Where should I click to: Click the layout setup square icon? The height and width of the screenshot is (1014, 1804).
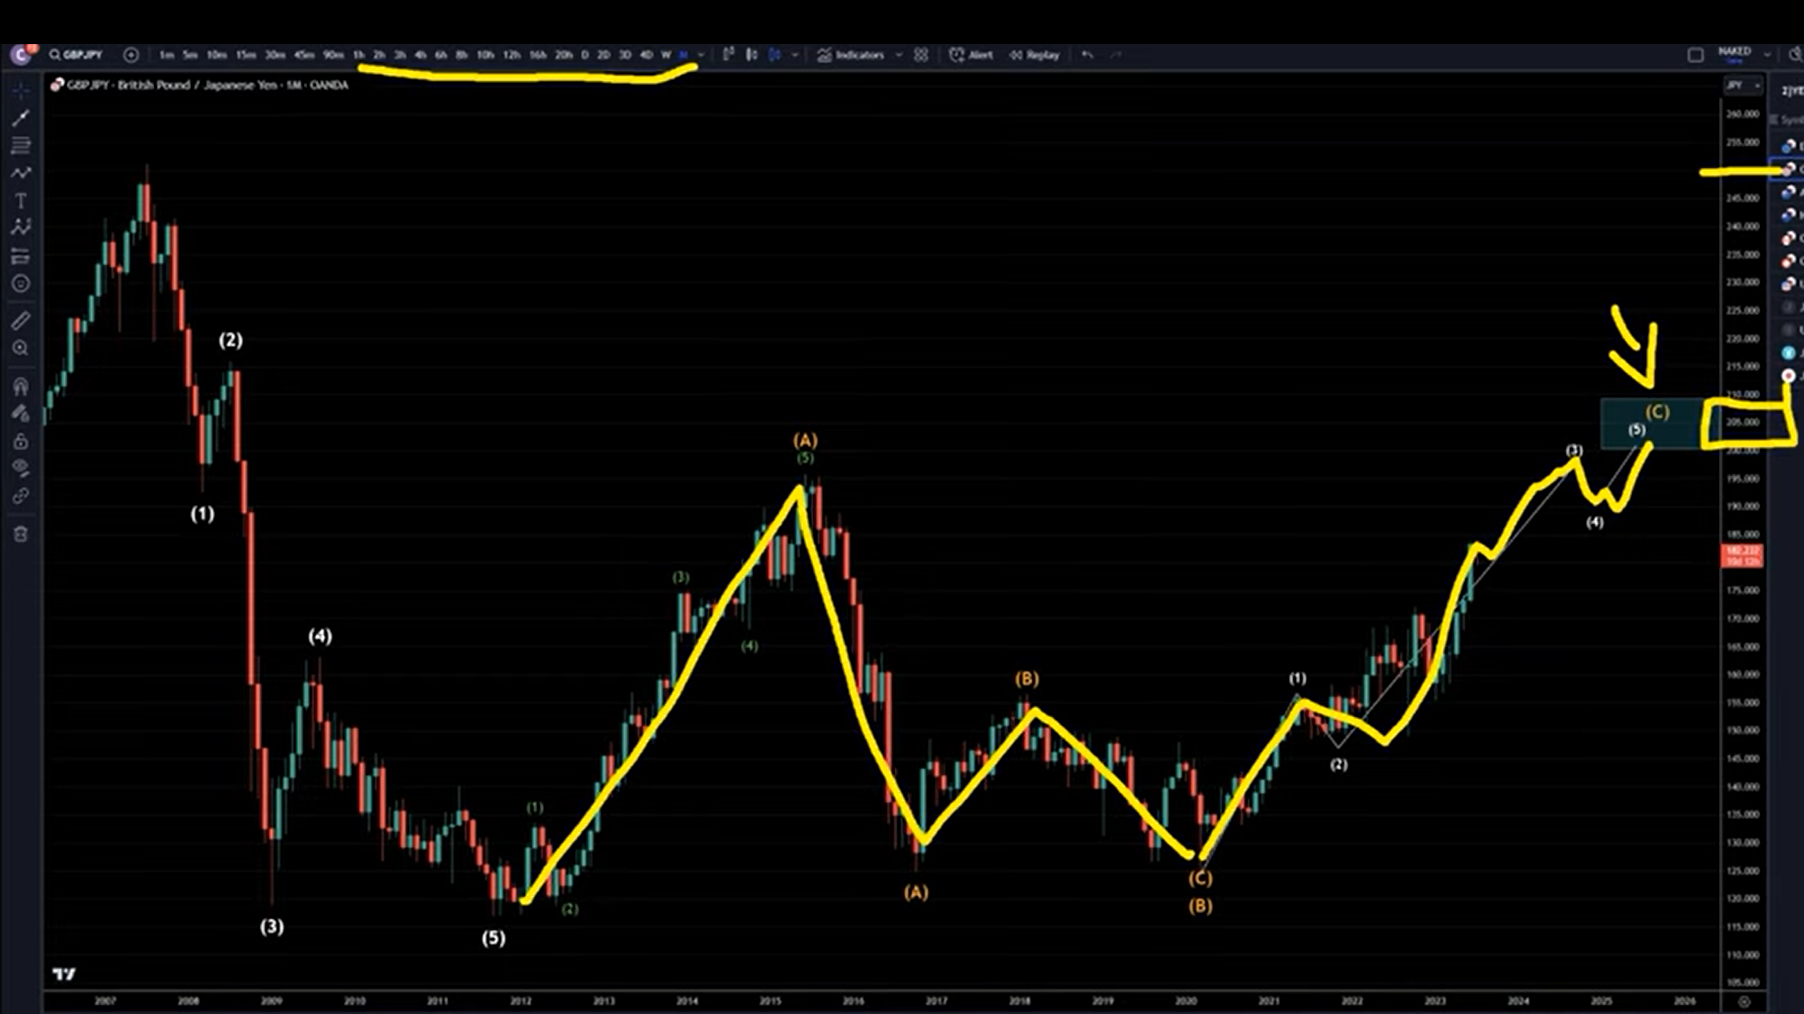(1694, 55)
